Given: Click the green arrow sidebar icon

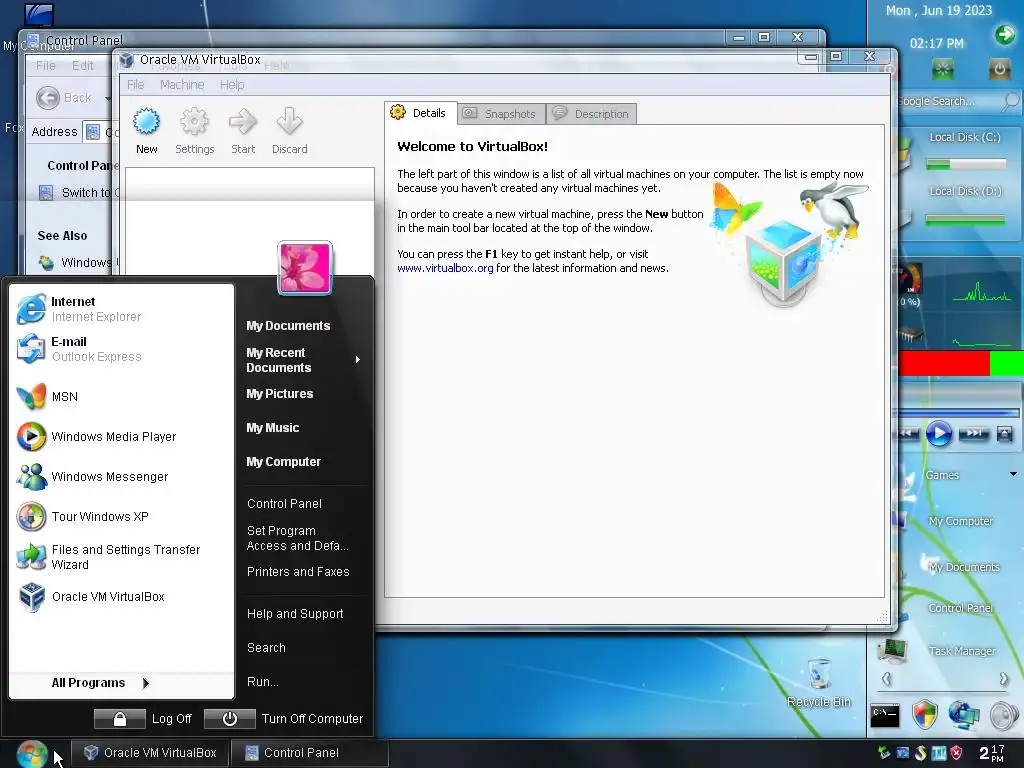Looking at the screenshot, I should [x=1005, y=34].
